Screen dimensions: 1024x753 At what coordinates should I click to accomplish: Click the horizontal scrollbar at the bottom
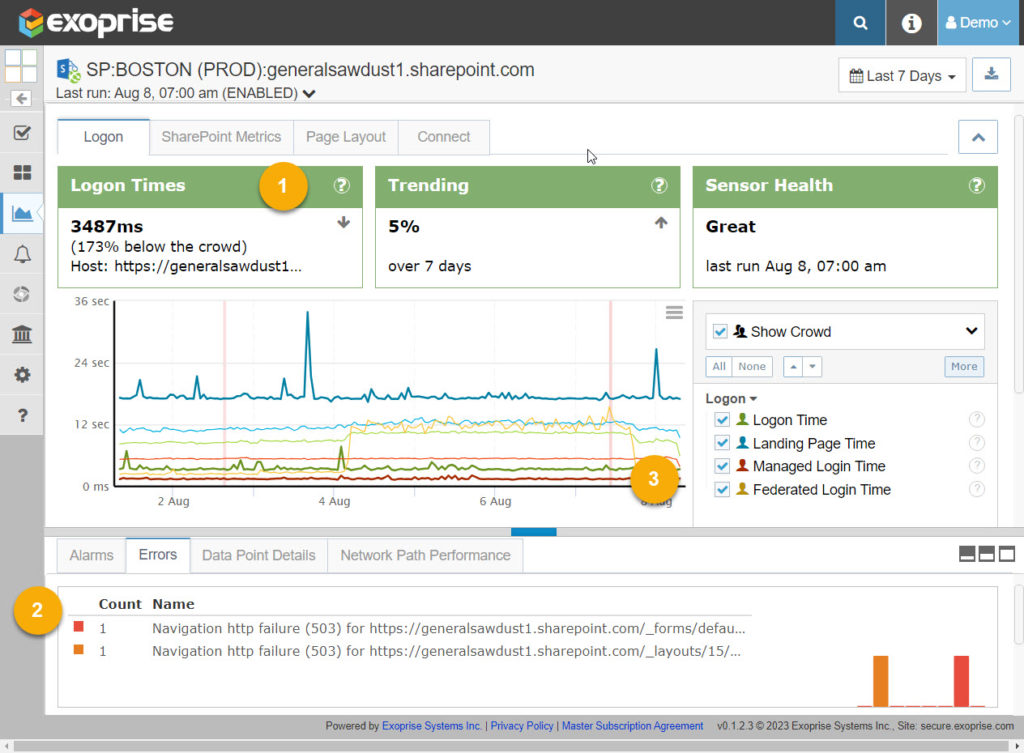tap(511, 746)
